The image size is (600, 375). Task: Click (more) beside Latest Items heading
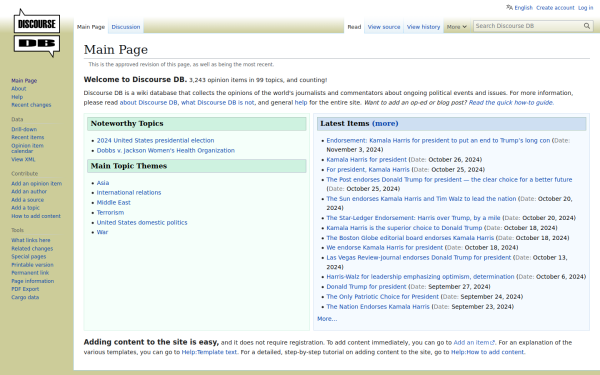(x=385, y=124)
